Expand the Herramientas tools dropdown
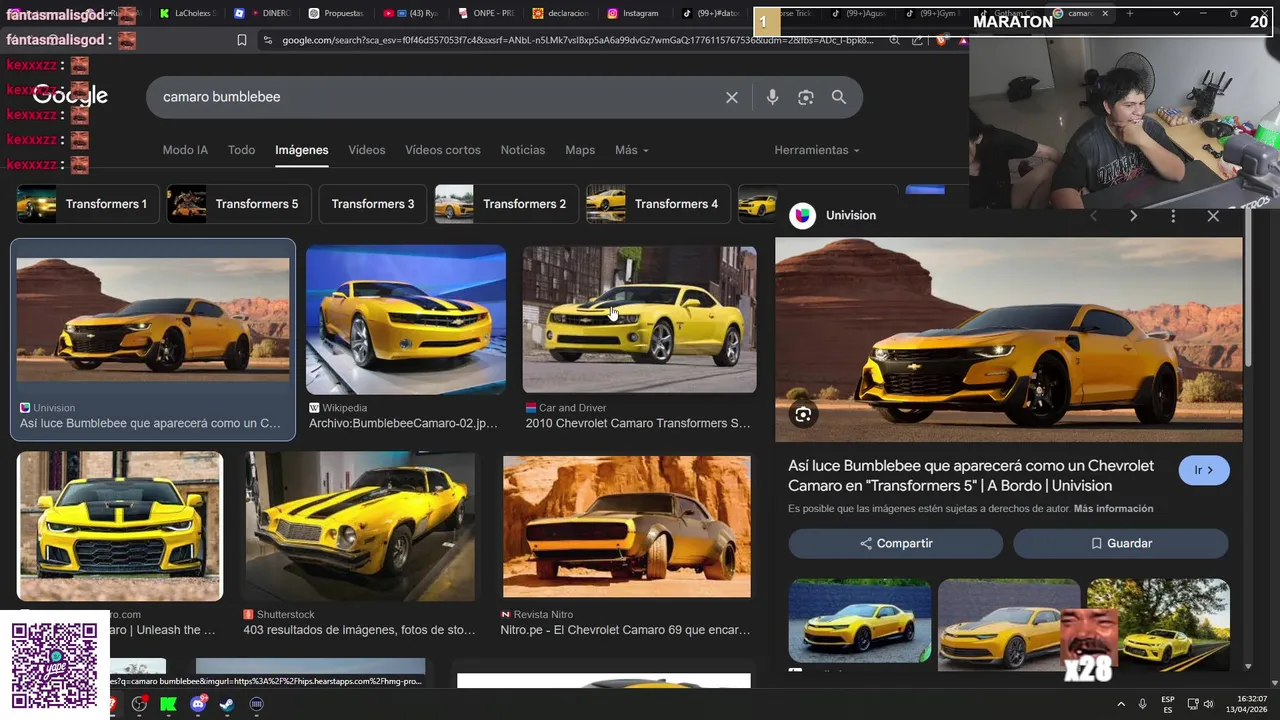 817,150
